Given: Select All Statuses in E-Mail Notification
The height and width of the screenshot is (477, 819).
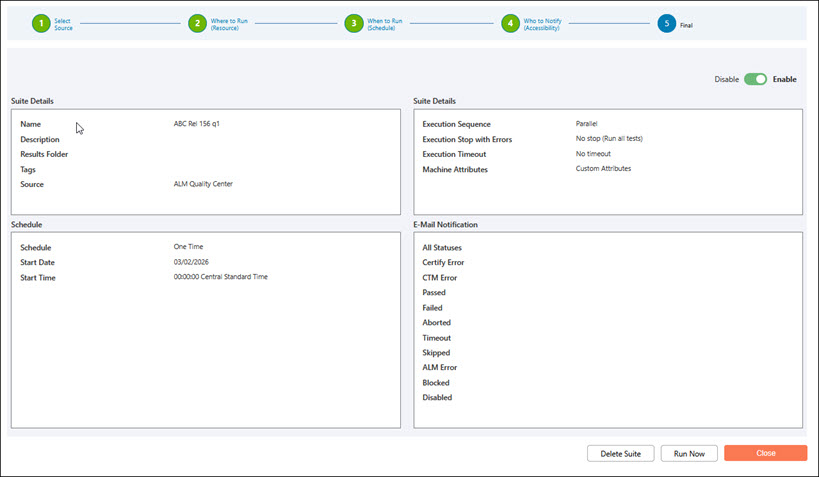Looking at the screenshot, I should point(442,247).
